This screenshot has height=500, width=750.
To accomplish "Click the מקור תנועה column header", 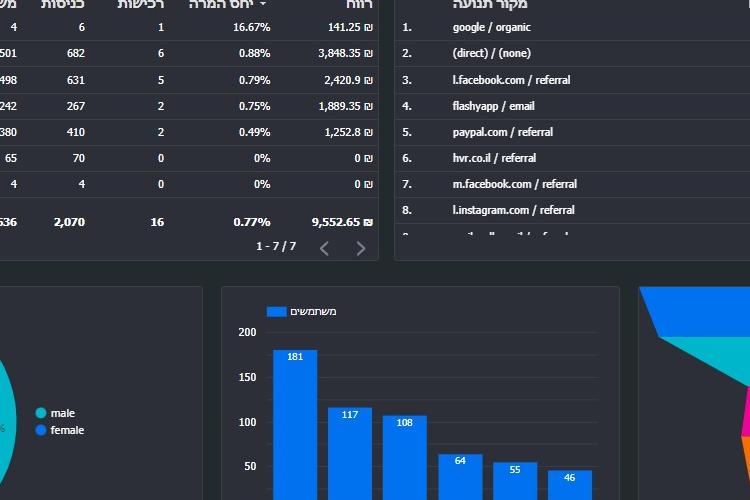I will point(490,5).
